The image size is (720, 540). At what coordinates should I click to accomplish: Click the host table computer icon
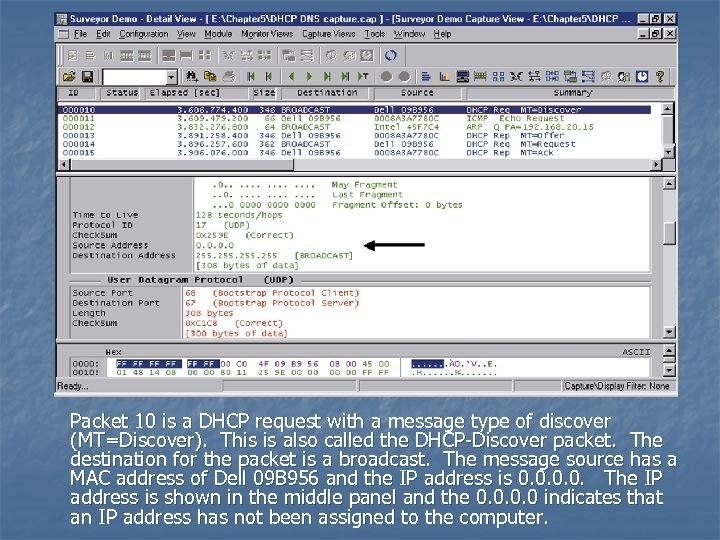pos(462,76)
